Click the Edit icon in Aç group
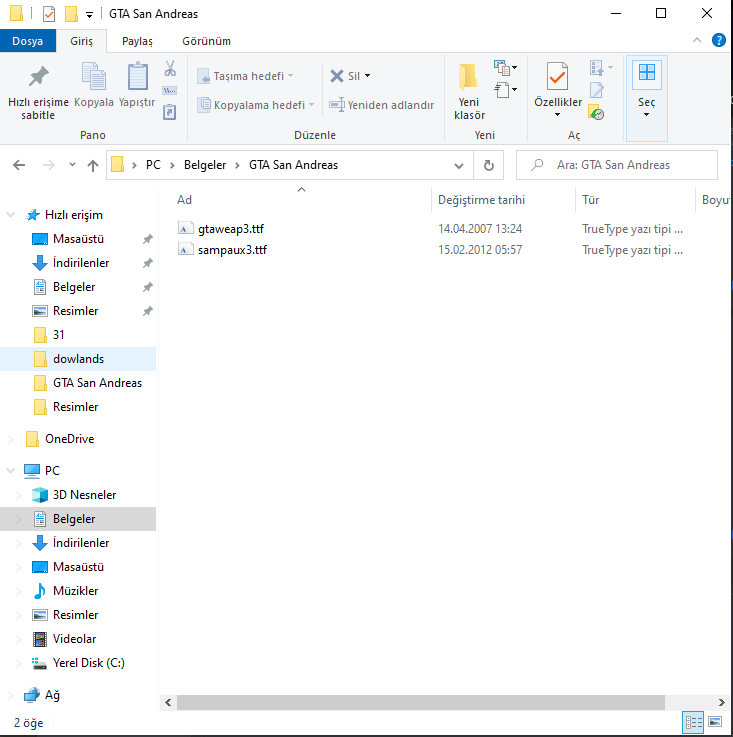733x737 pixels. (x=597, y=90)
